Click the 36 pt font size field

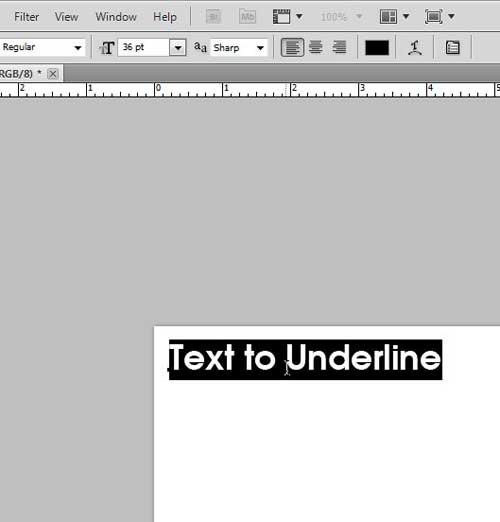tap(143, 47)
